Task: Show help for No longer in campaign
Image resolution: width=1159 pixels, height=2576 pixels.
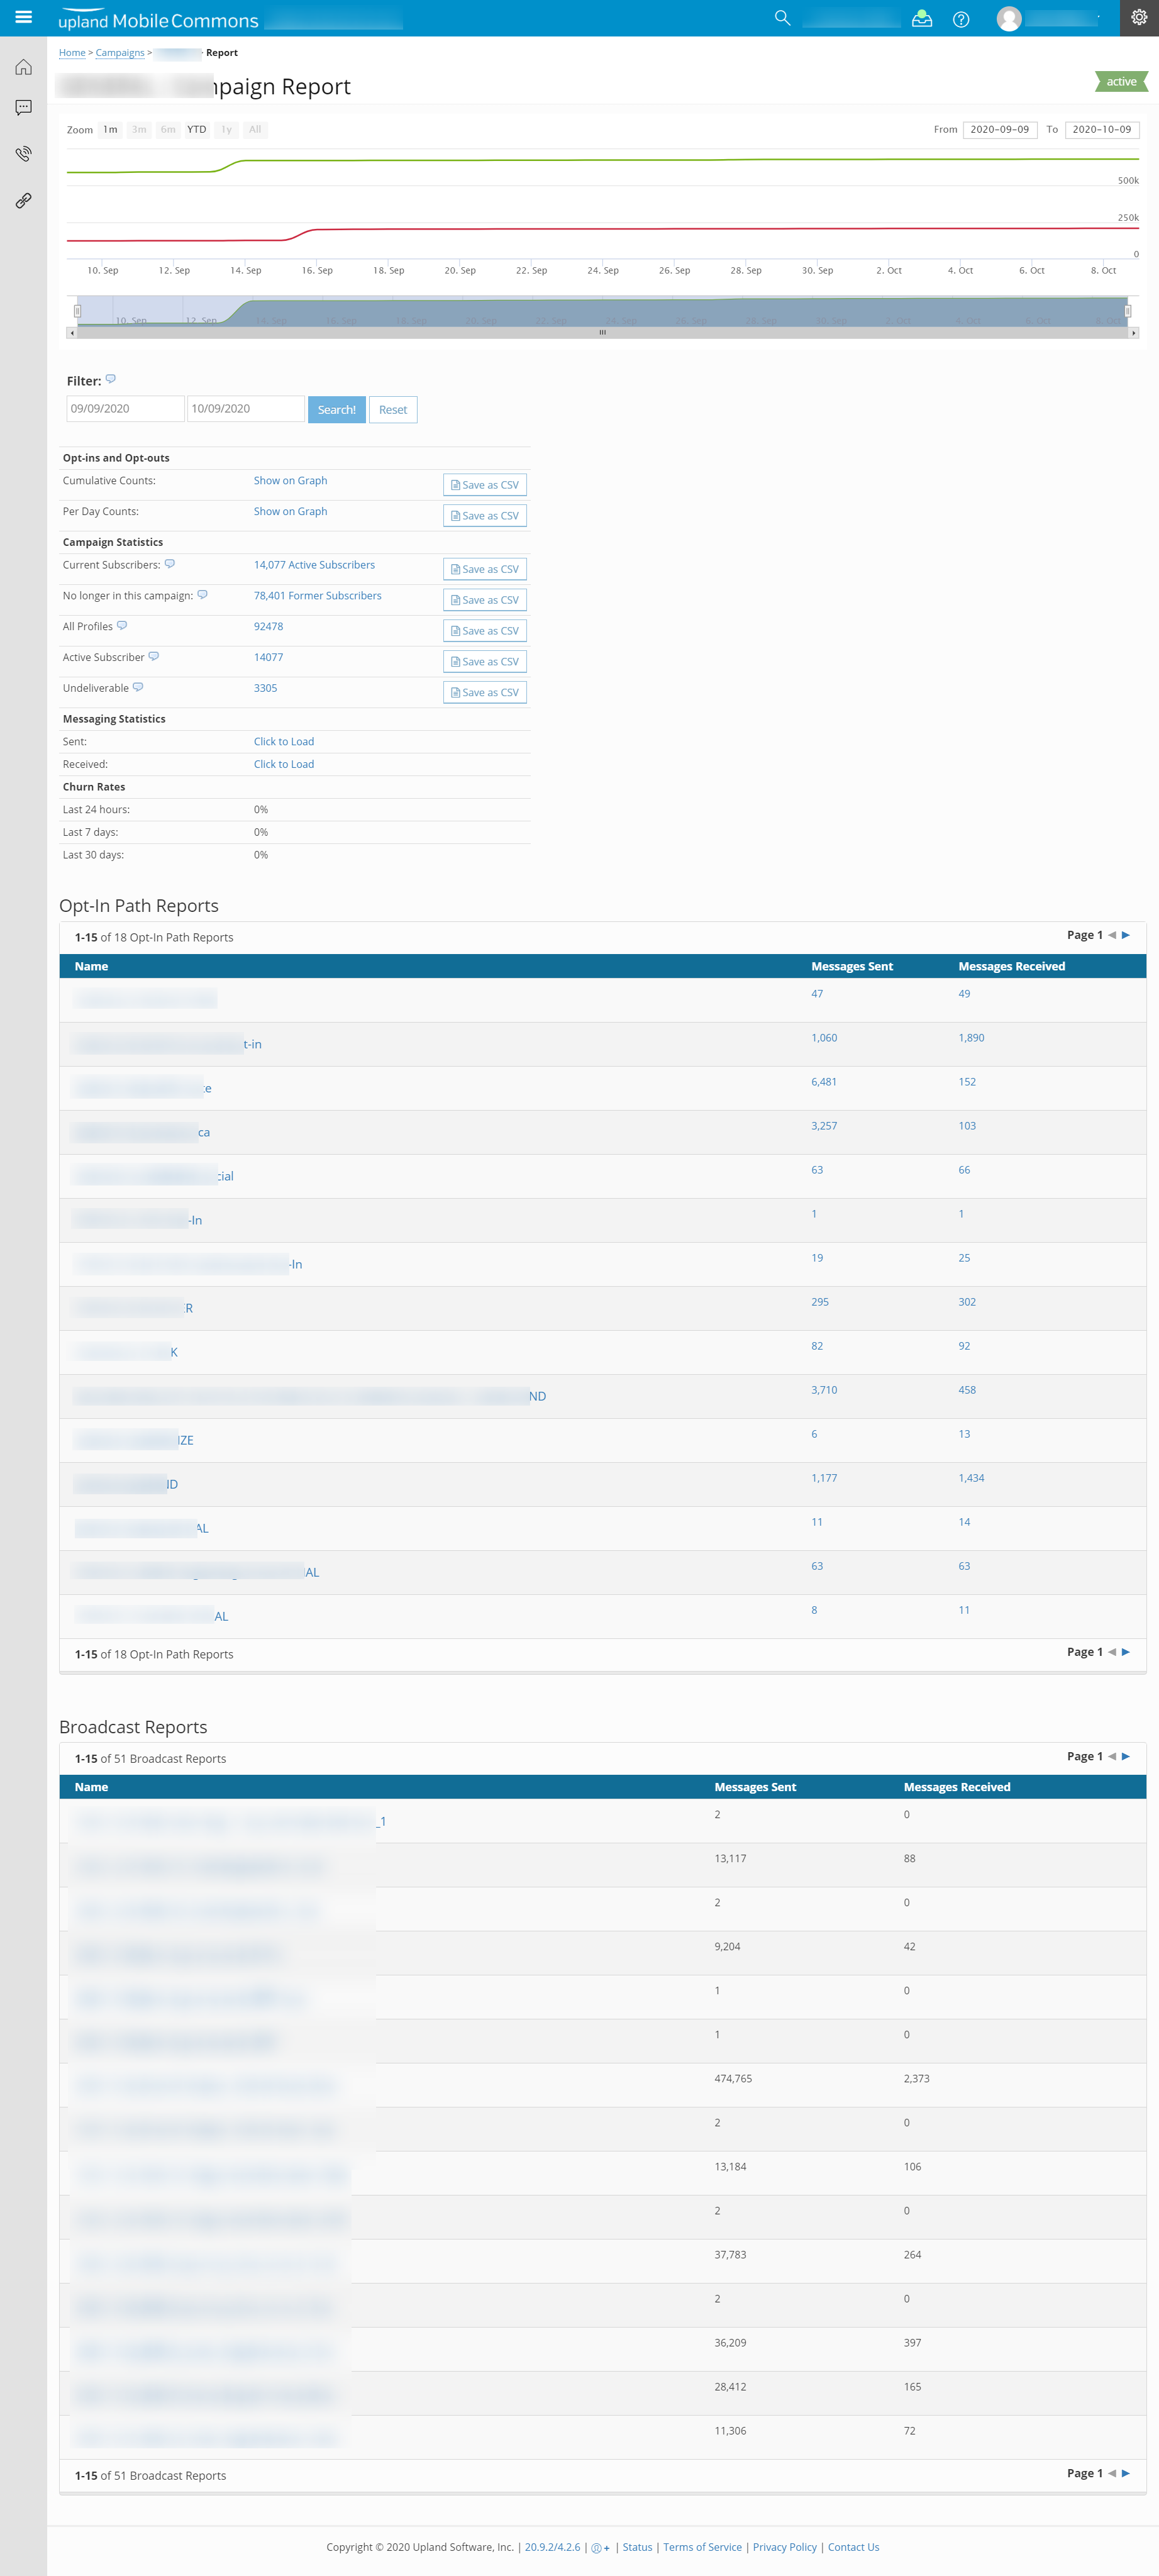Action: (202, 595)
